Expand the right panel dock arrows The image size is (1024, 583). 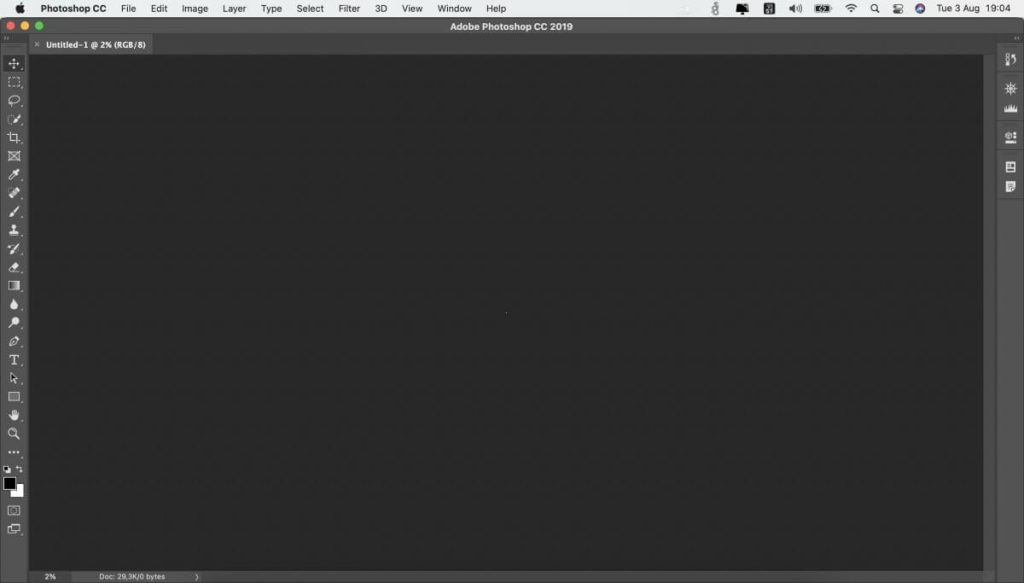coord(1016,38)
